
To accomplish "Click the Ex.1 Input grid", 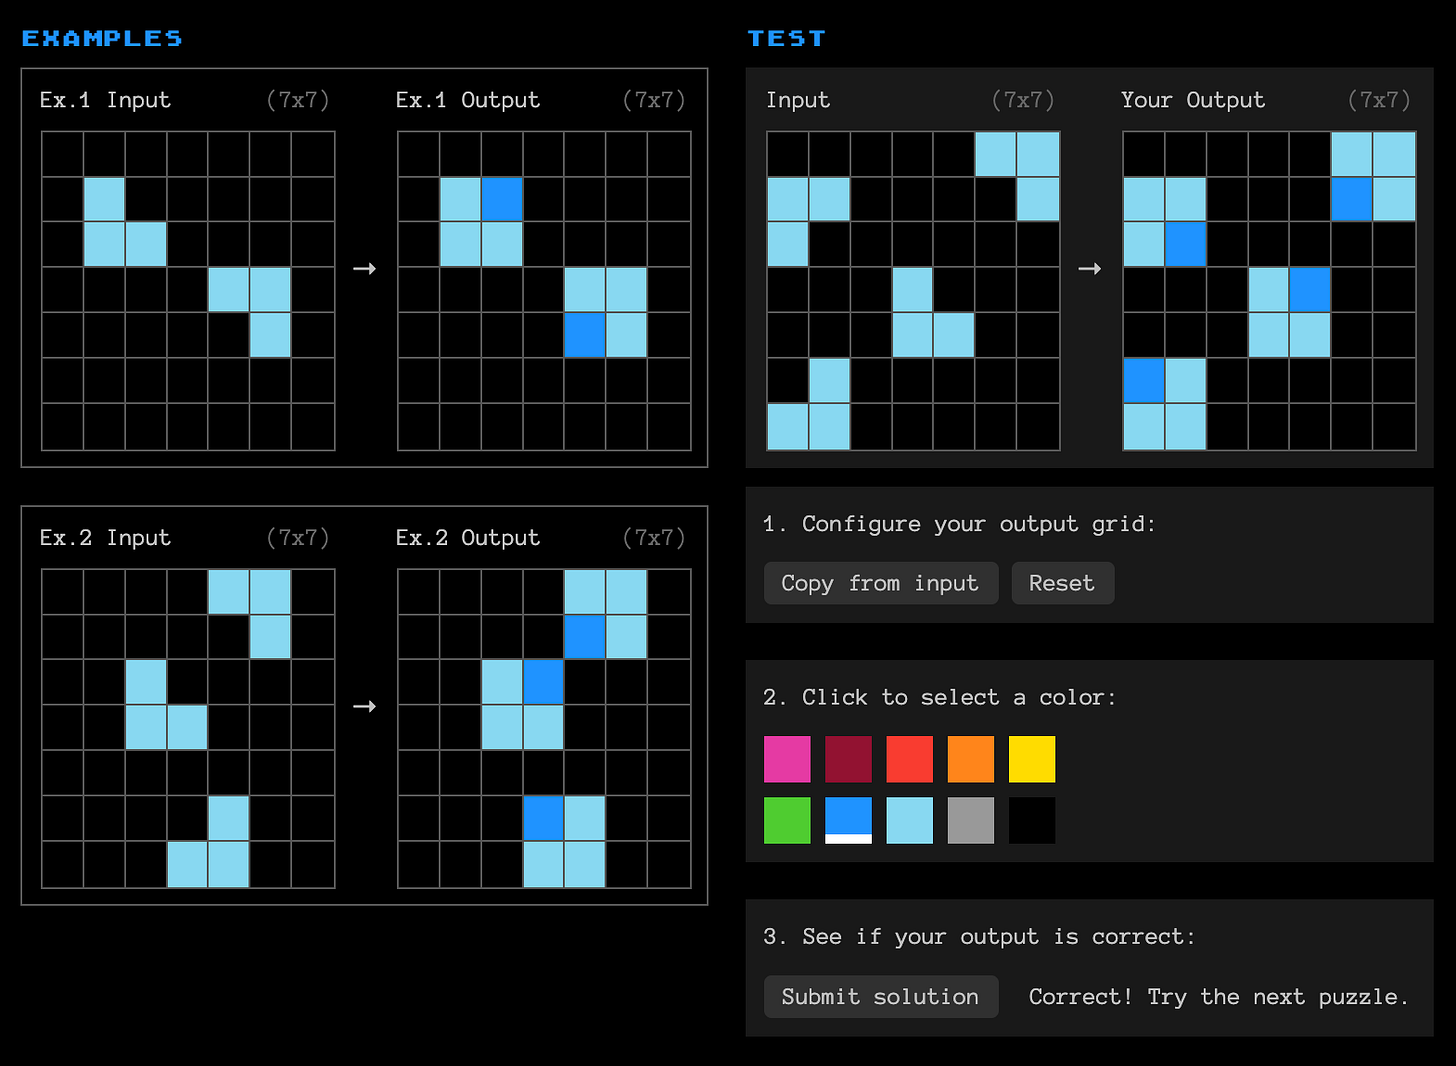I will pos(188,291).
